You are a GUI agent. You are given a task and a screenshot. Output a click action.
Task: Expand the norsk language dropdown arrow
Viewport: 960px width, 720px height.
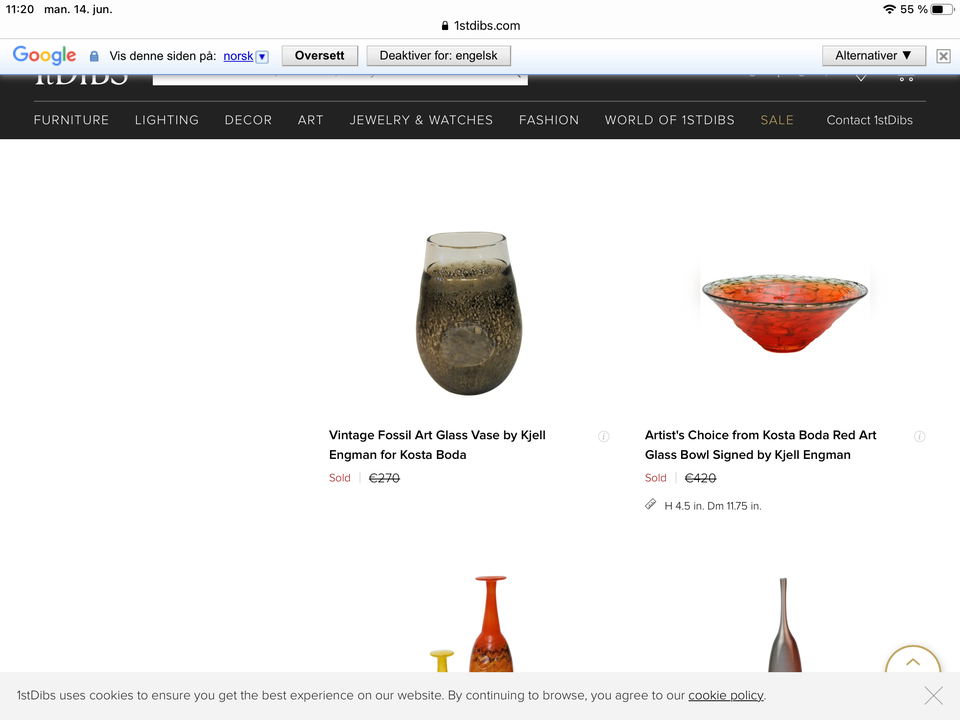262,56
